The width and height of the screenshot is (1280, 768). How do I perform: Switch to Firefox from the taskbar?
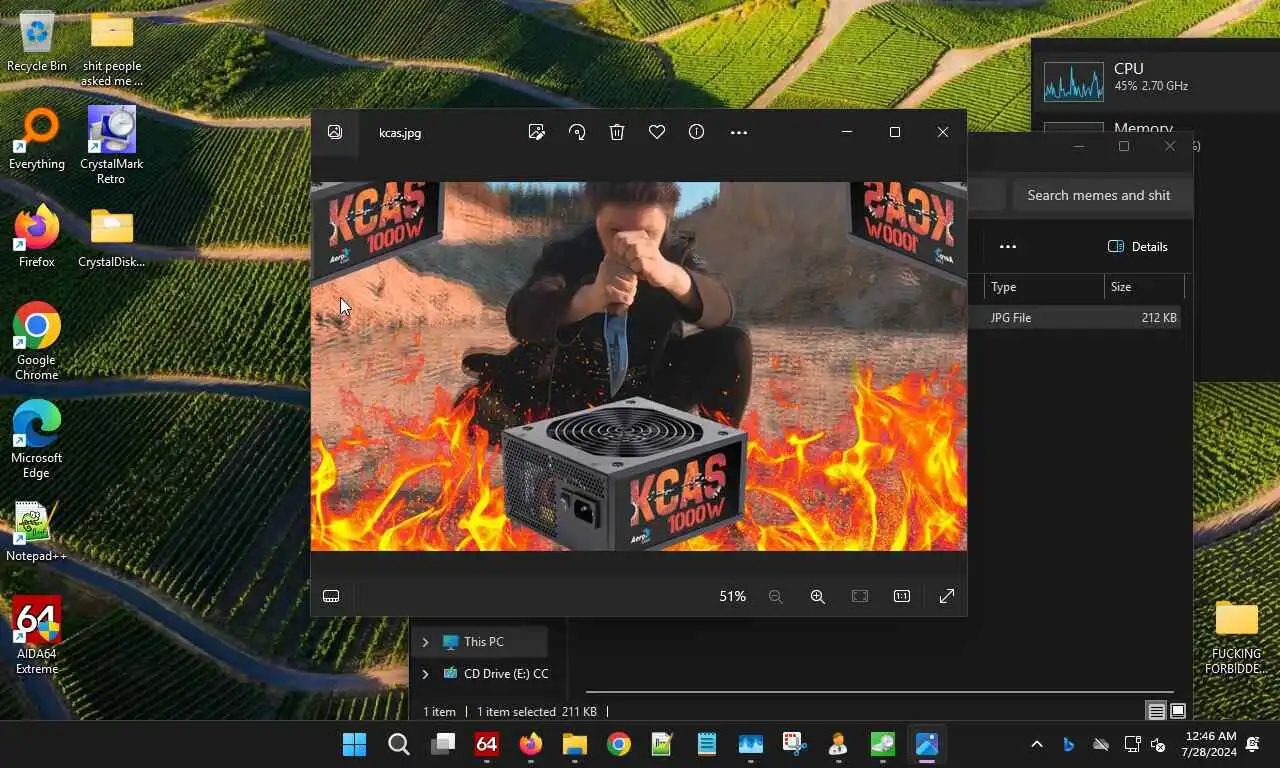[531, 744]
